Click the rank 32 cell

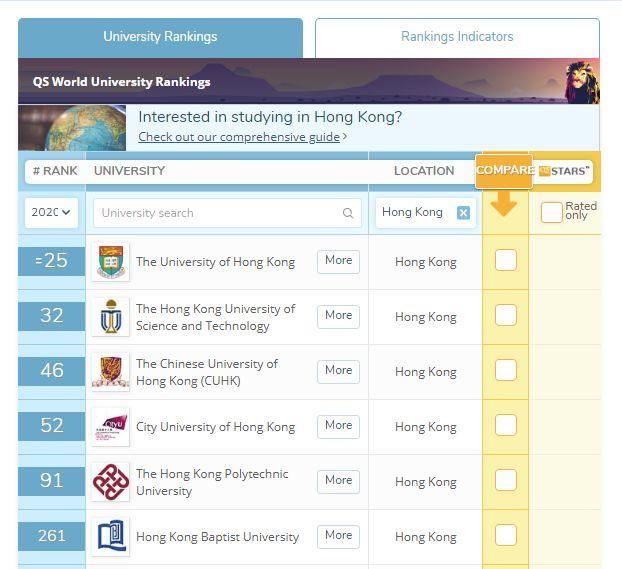point(52,316)
